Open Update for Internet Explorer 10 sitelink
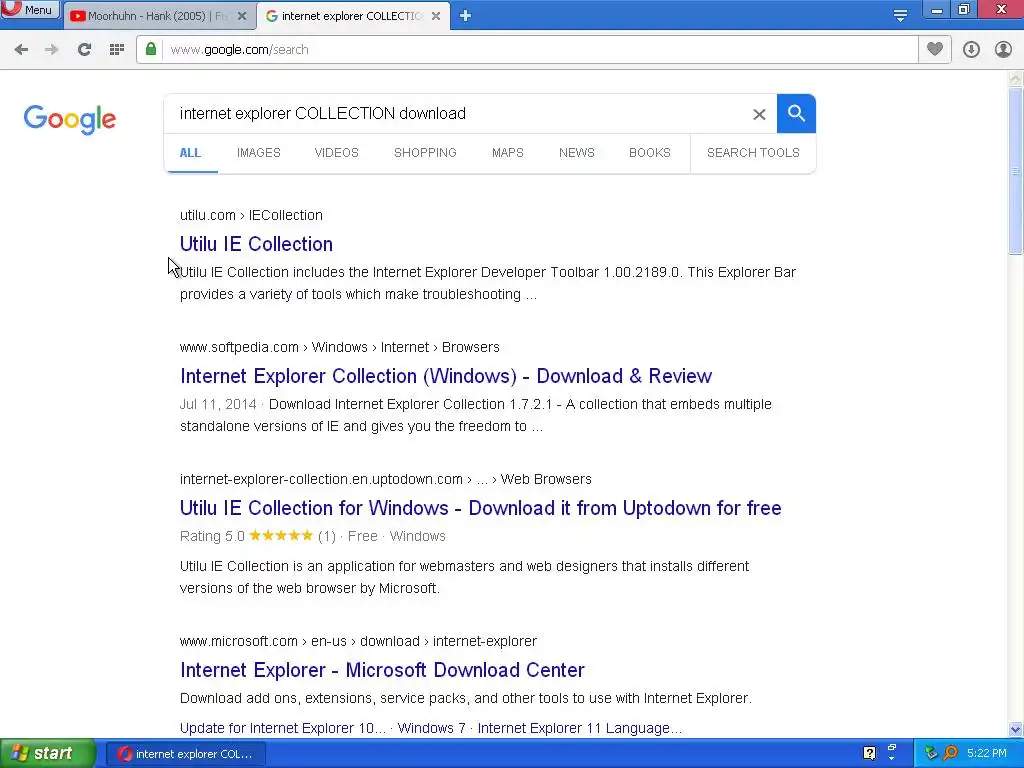Screen dimensions: 1024x768 283,728
